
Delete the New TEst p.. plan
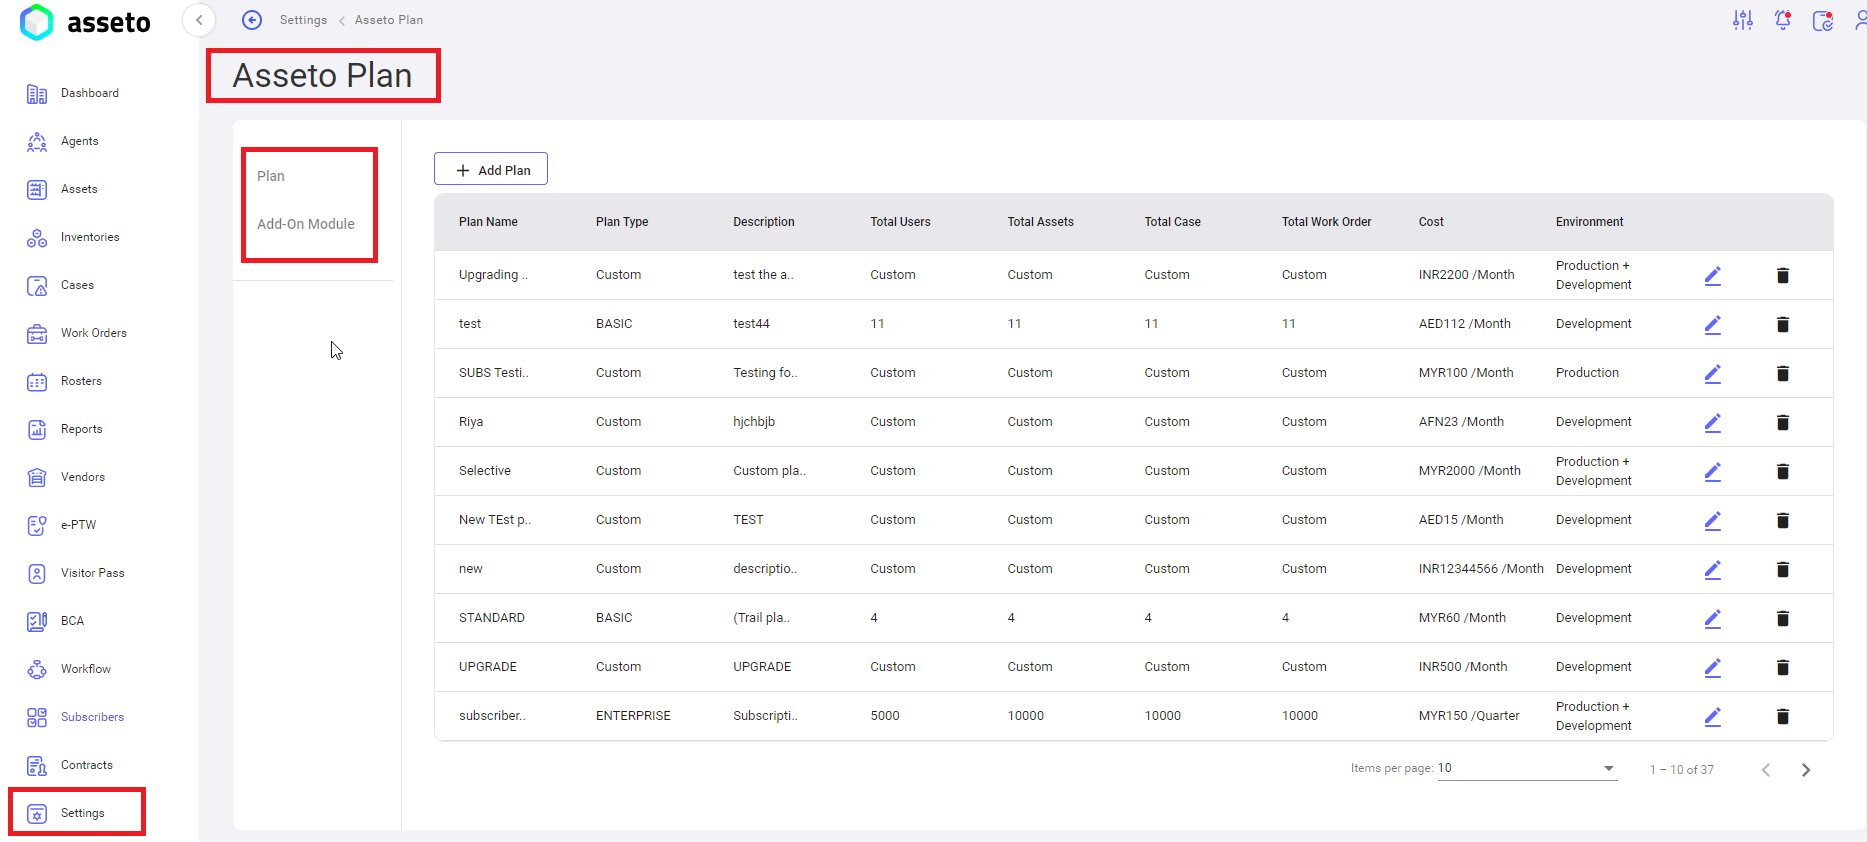point(1783,520)
